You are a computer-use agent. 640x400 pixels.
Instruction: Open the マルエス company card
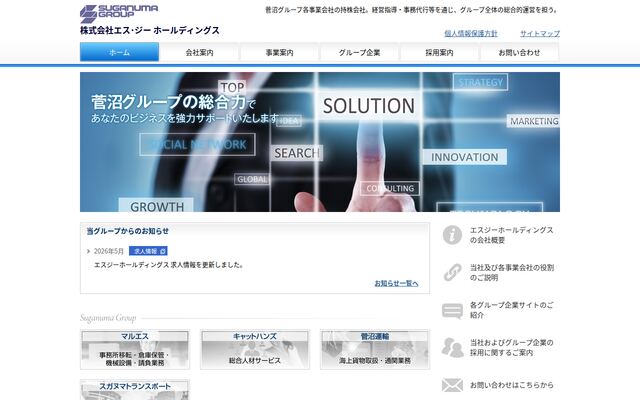pyautogui.click(x=135, y=350)
